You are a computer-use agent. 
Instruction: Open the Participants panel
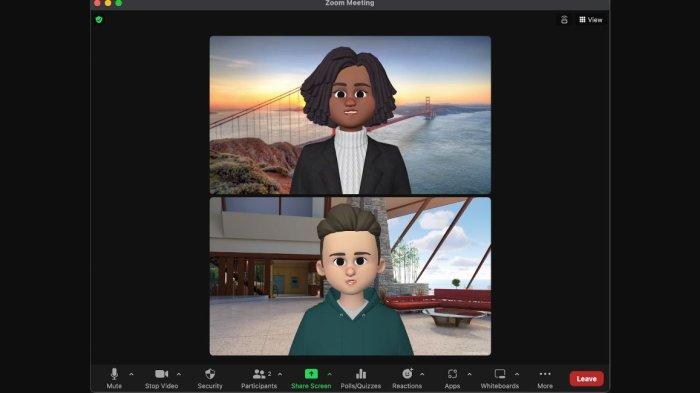point(259,378)
